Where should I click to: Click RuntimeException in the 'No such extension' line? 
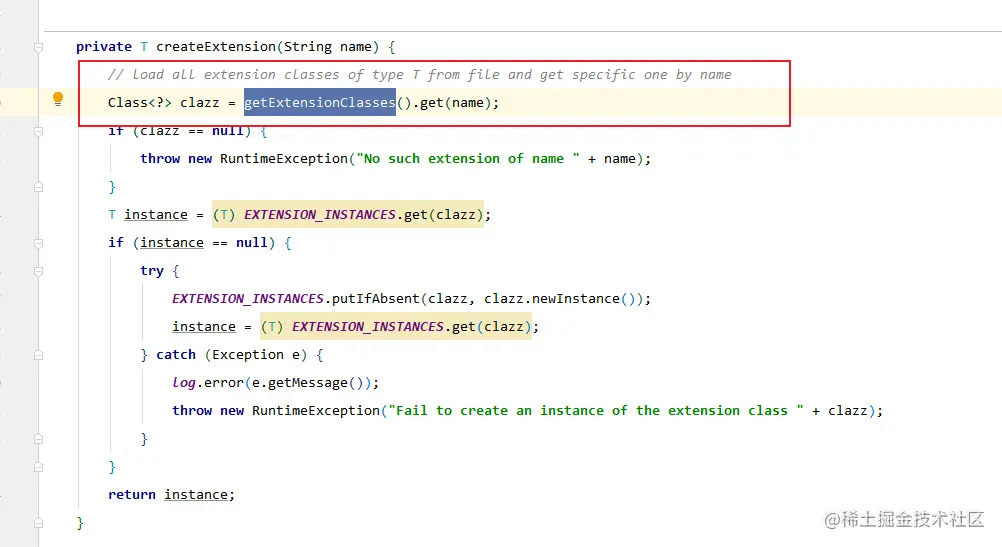tap(284, 158)
